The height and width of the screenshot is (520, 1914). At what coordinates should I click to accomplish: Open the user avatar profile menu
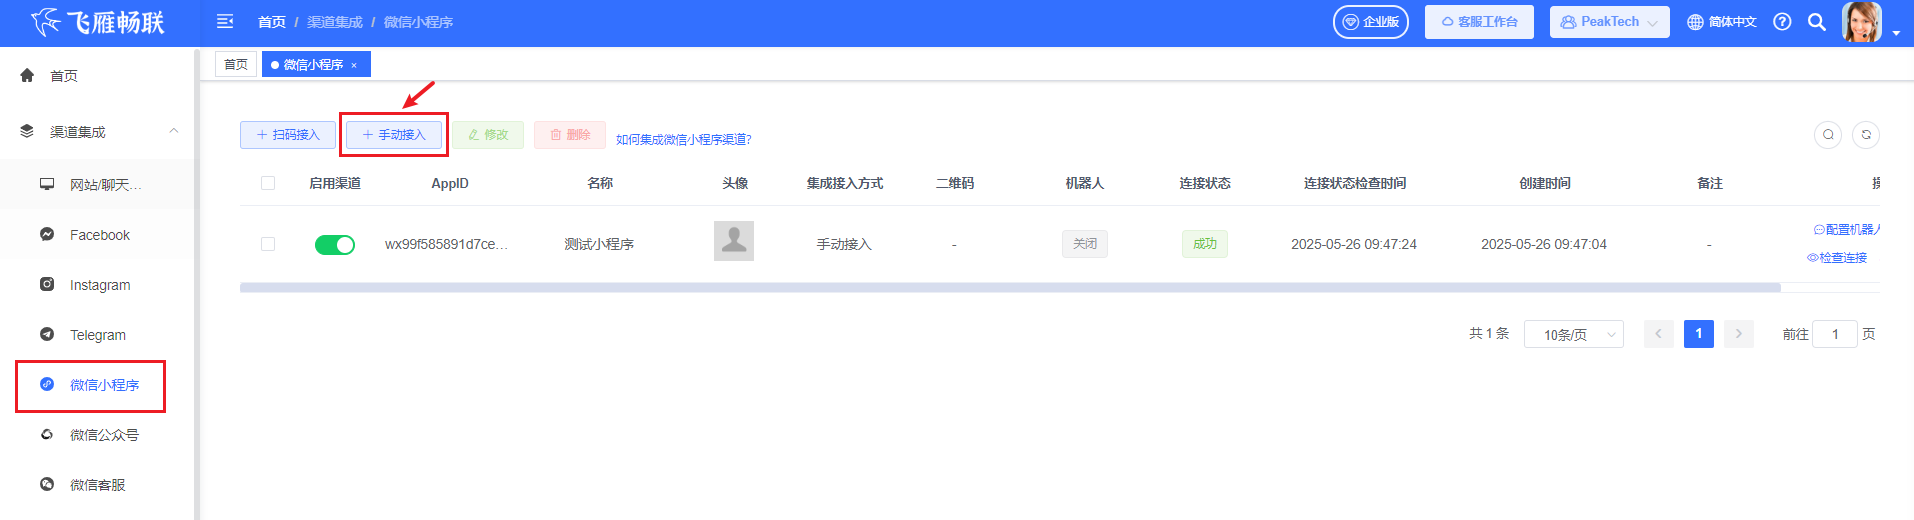click(x=1862, y=21)
